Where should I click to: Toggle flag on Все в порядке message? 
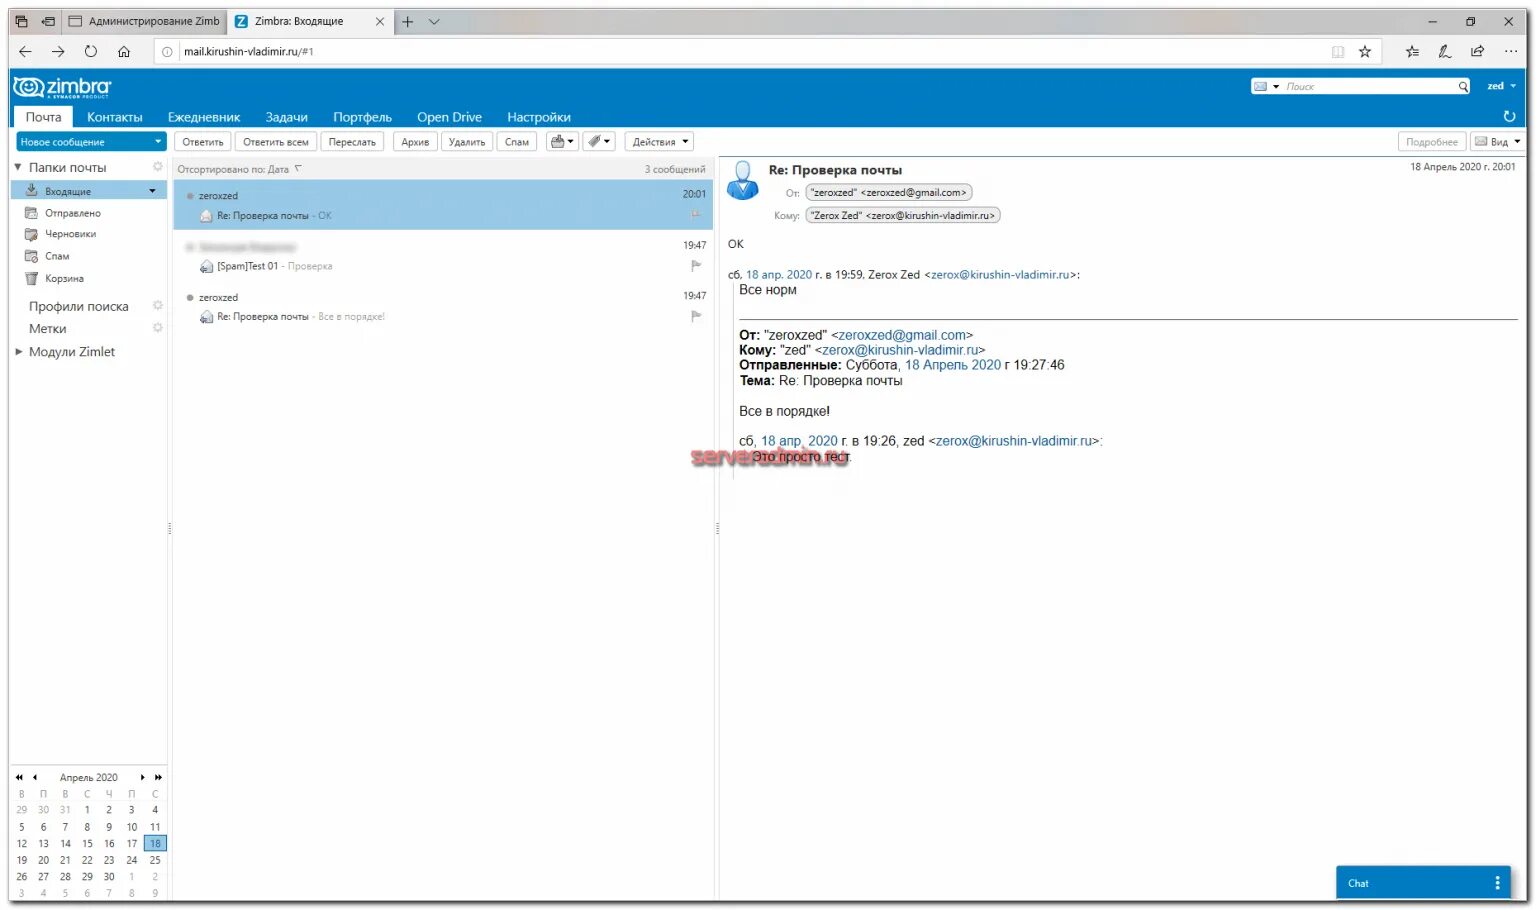[x=696, y=316]
